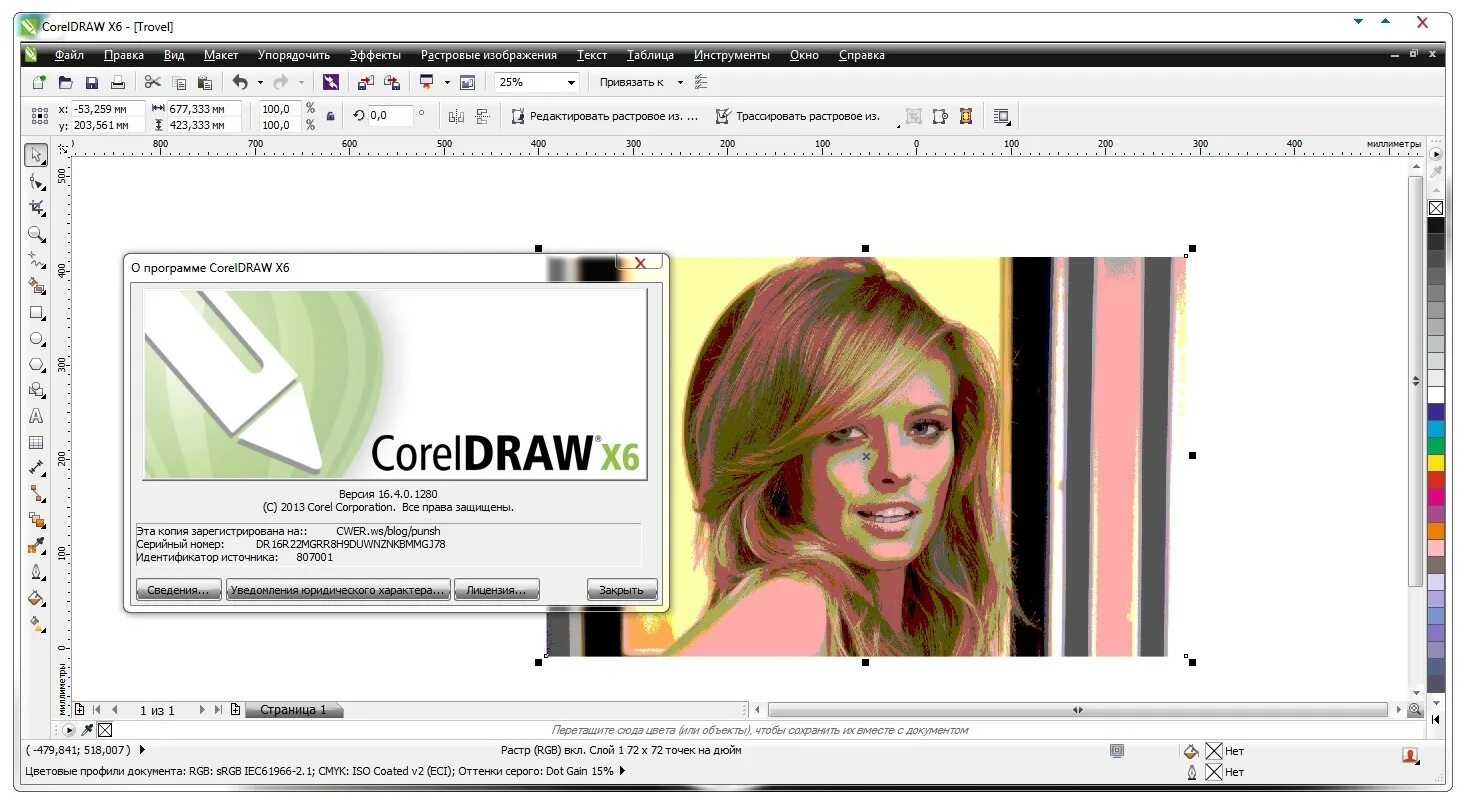Click the Сведения... button

(179, 590)
